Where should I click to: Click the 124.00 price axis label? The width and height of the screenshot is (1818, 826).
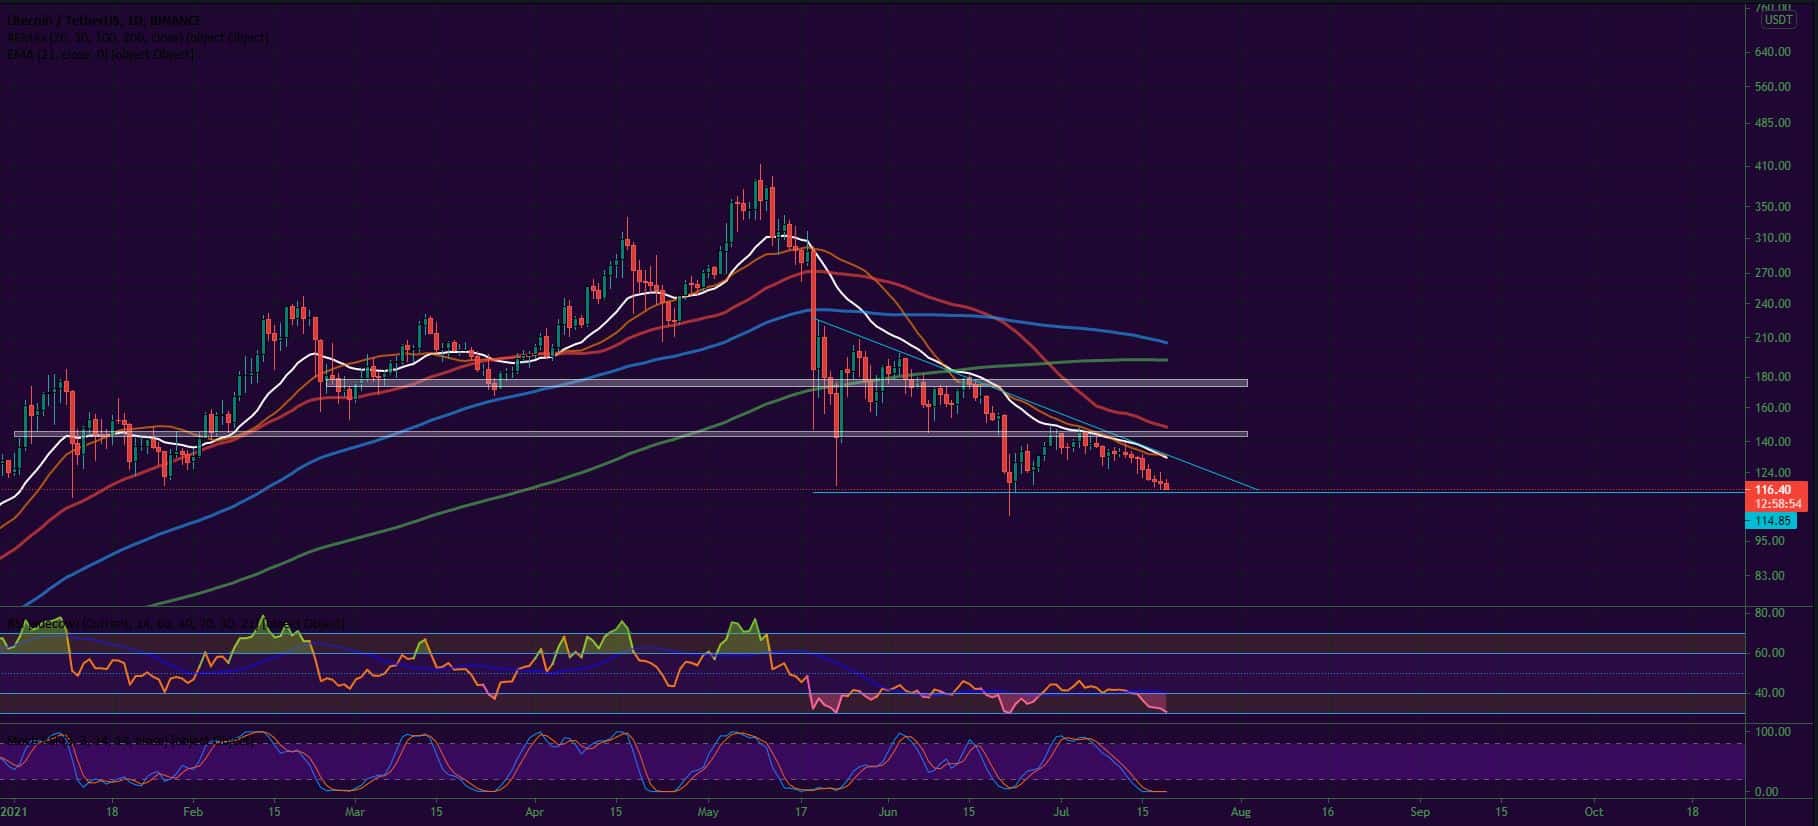coord(1771,473)
